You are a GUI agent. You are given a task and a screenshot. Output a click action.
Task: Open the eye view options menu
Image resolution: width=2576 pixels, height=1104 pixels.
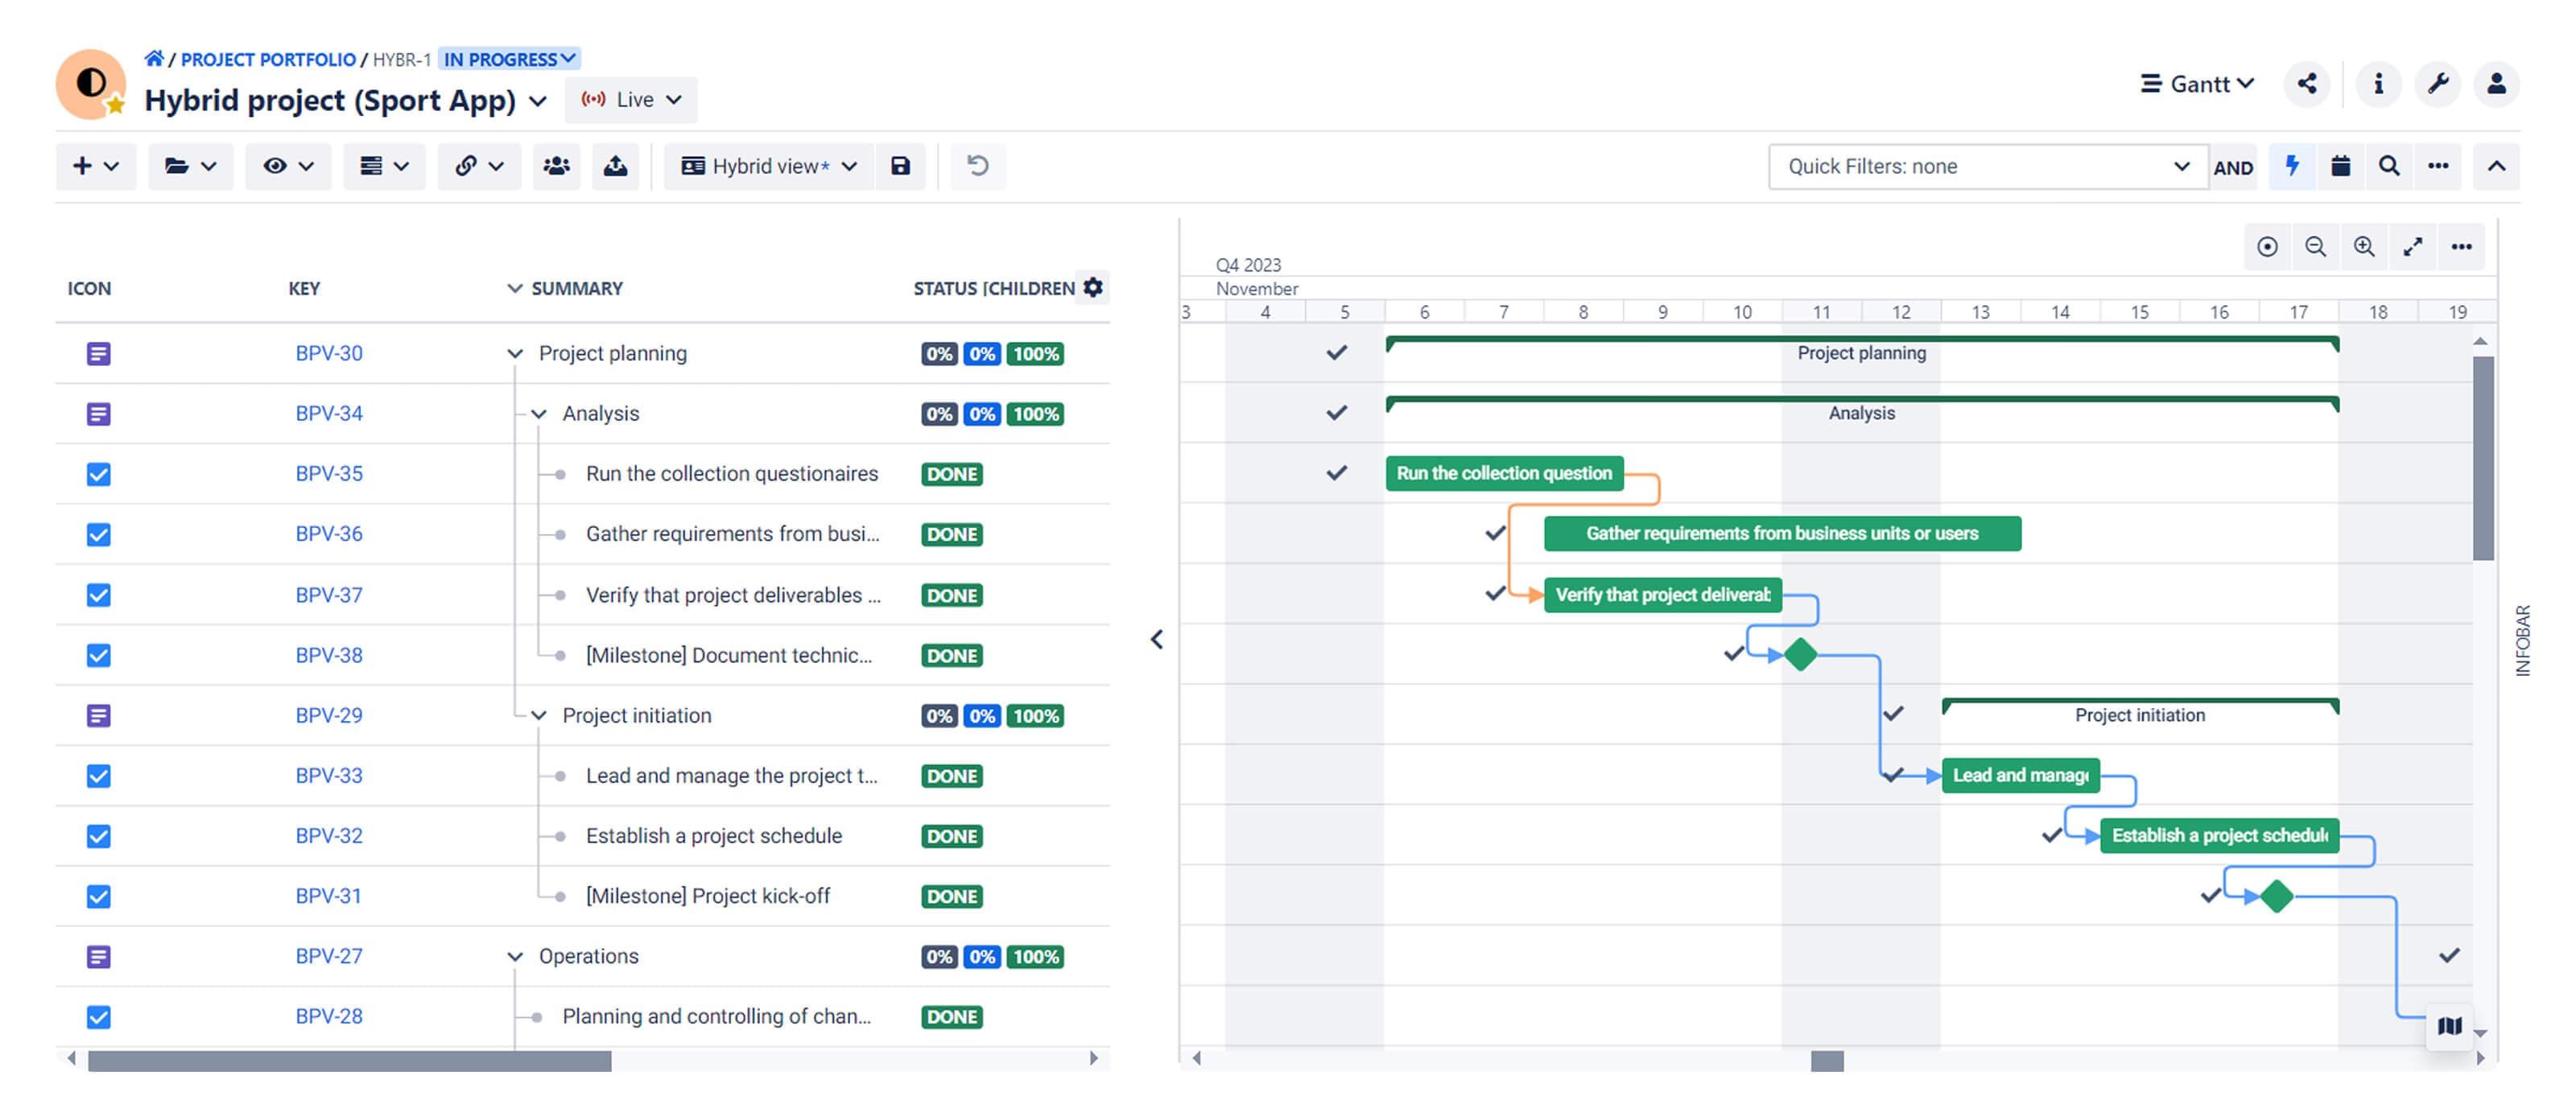point(288,166)
